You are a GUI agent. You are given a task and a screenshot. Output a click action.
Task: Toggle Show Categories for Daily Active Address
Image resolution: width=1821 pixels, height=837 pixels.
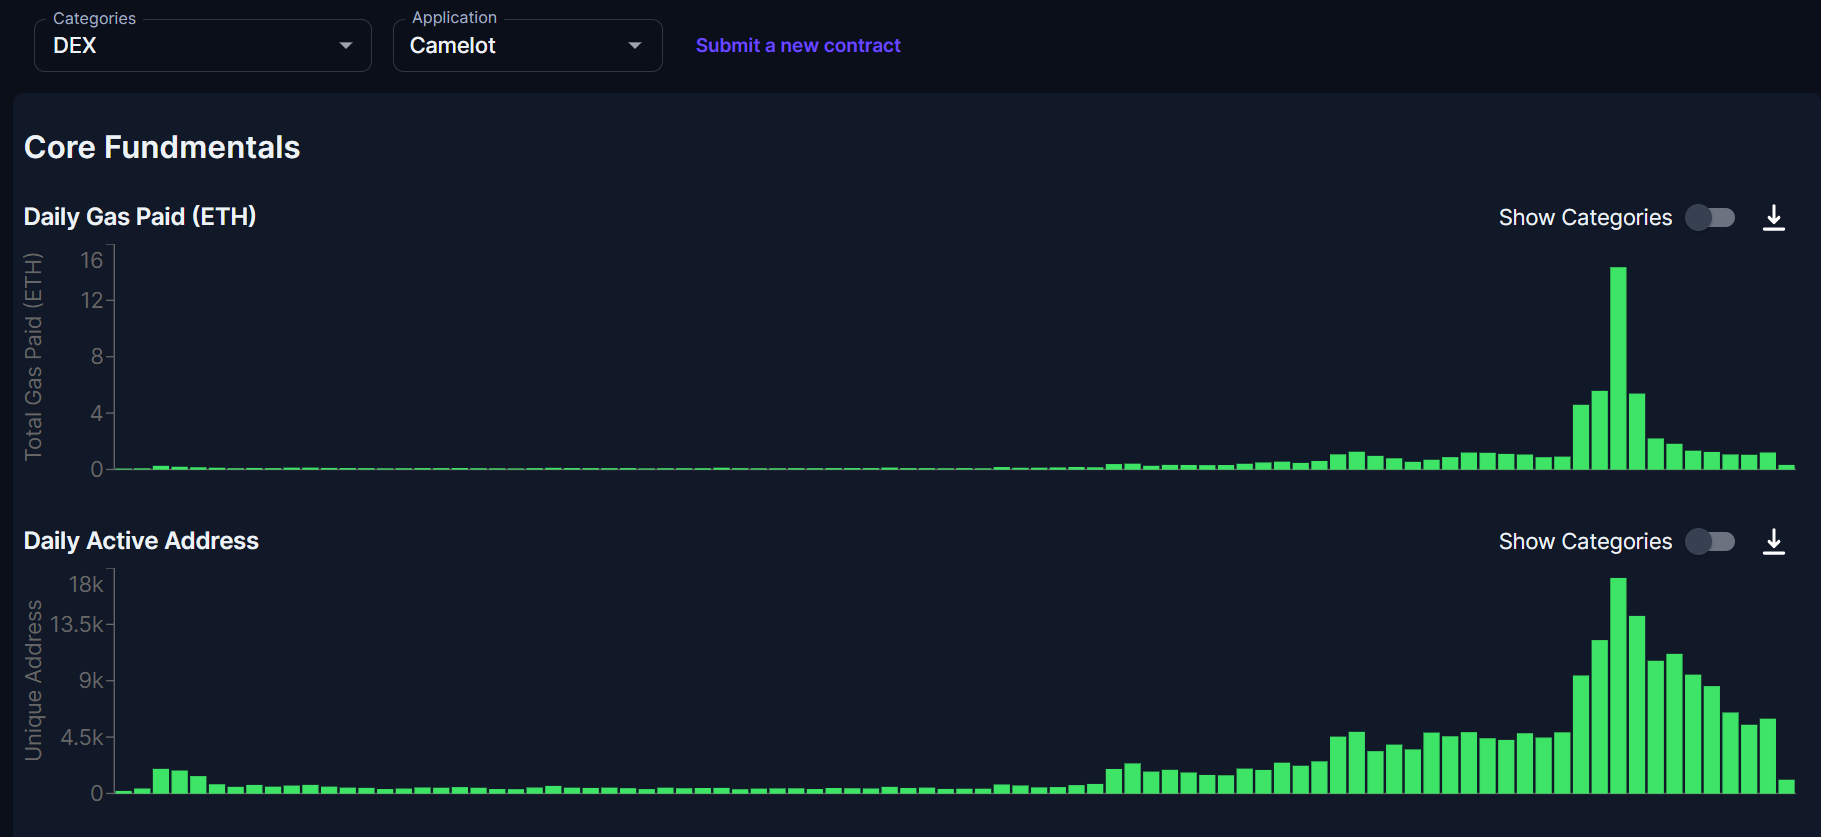[1710, 541]
